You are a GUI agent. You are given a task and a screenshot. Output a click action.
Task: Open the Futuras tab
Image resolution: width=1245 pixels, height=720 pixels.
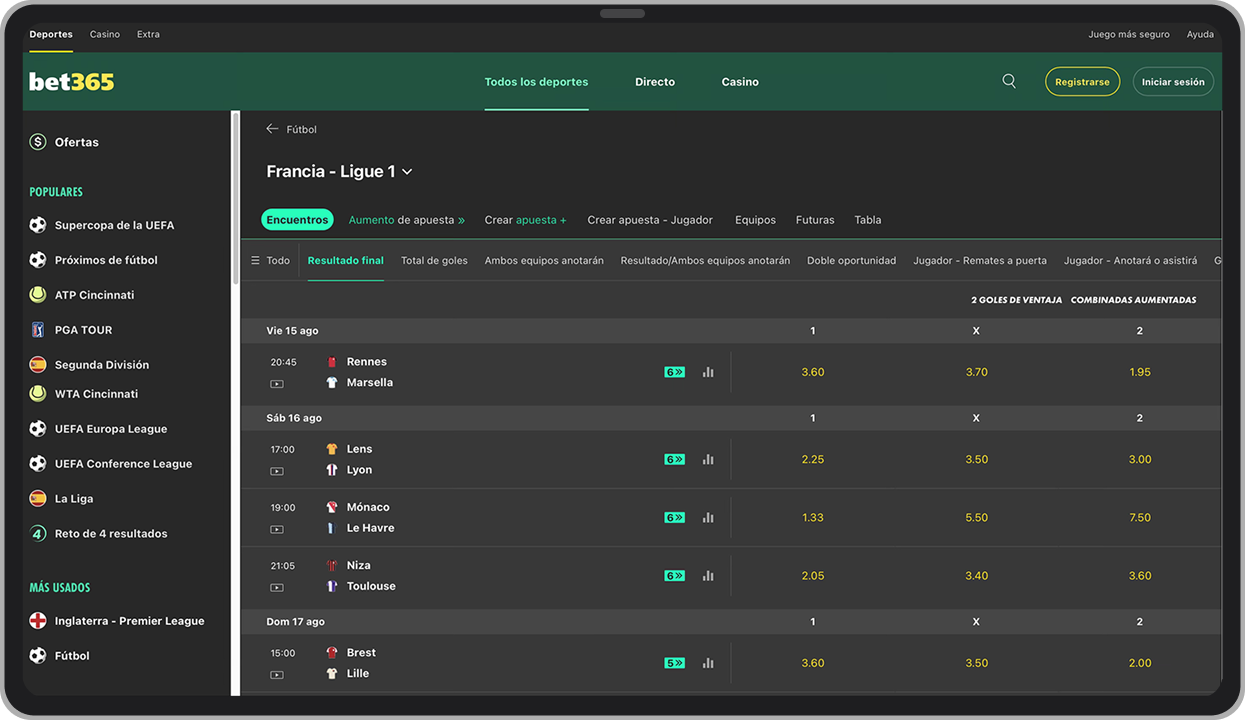tap(815, 220)
